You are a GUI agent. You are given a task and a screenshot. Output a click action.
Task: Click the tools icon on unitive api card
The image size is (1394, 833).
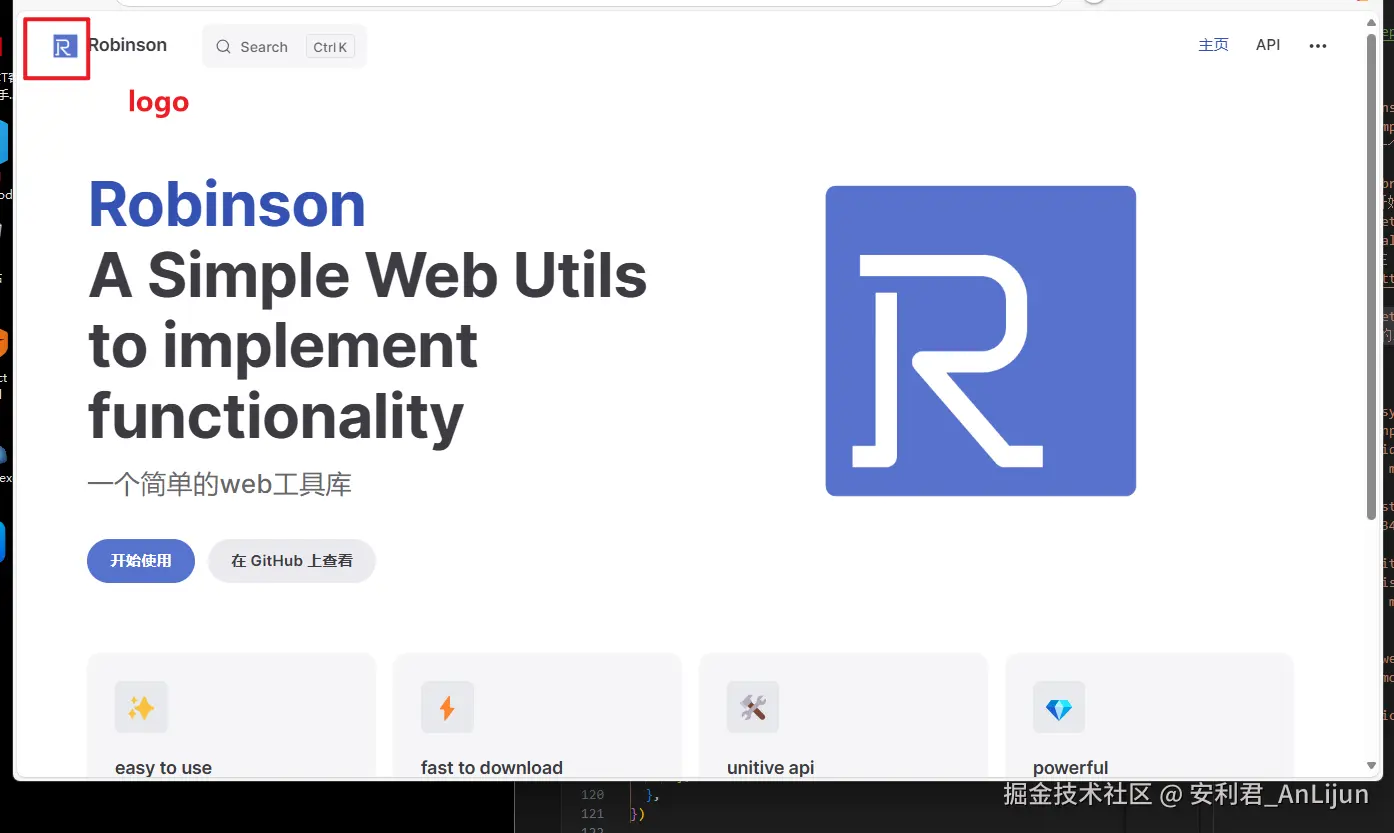753,708
